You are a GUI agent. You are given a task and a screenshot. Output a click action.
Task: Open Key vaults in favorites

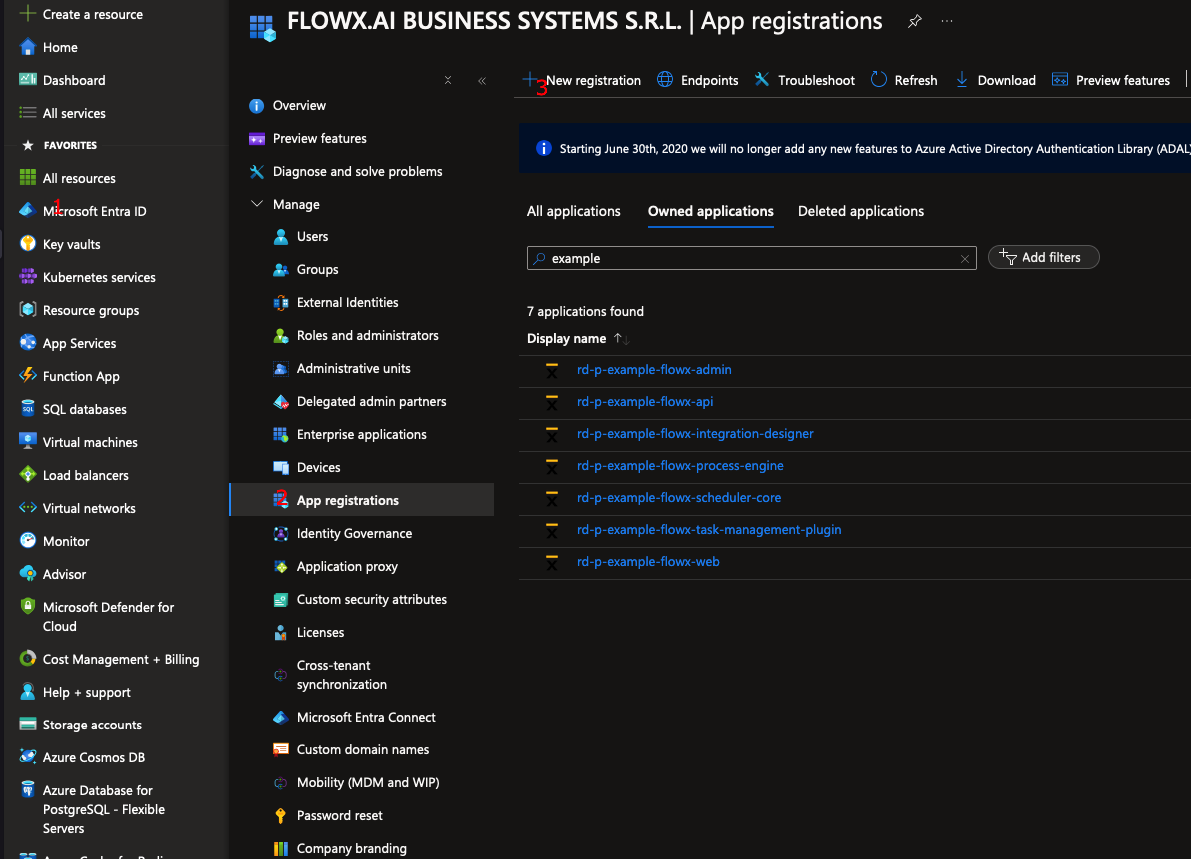[x=71, y=244]
